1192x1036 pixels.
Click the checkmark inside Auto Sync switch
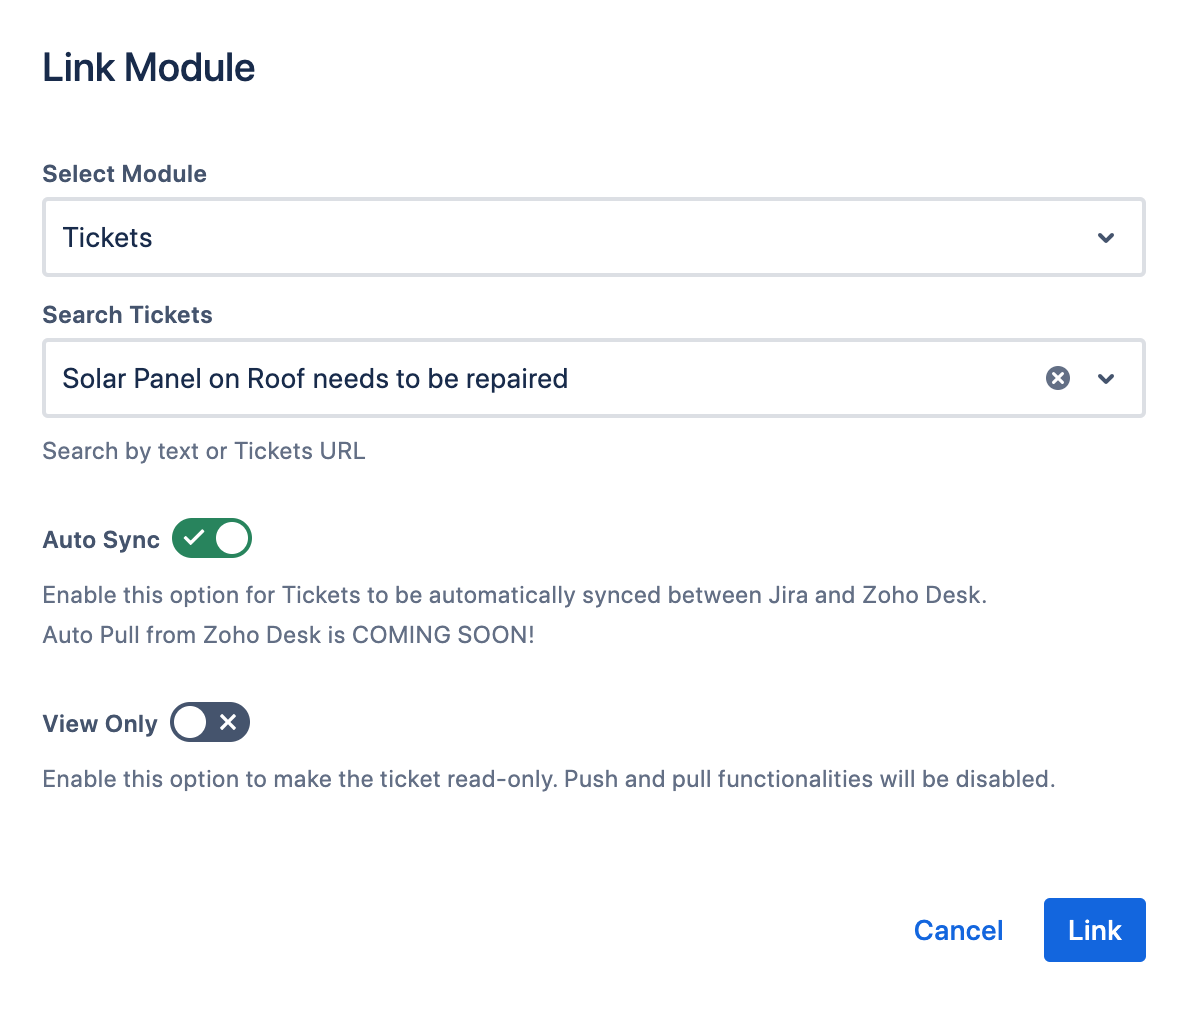194,538
